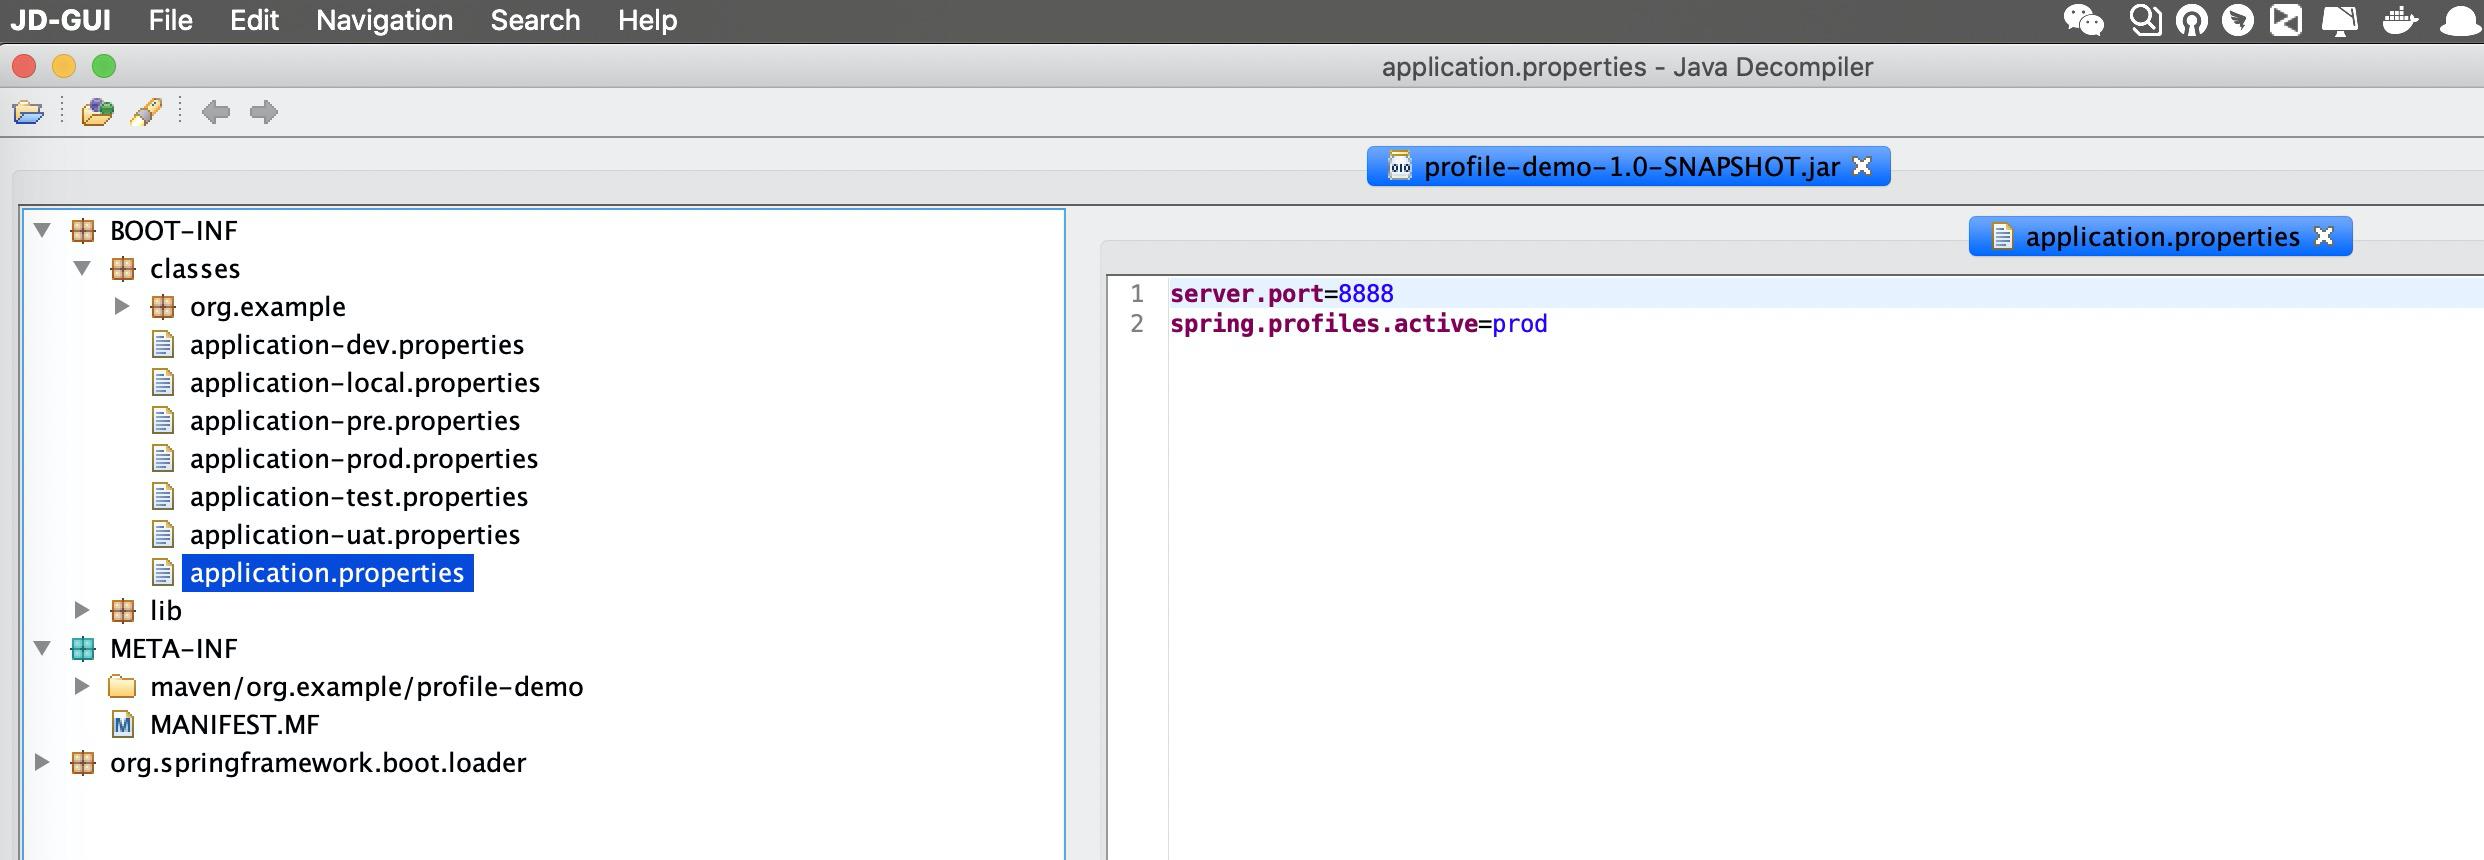Open the Navigation menu

[x=384, y=20]
